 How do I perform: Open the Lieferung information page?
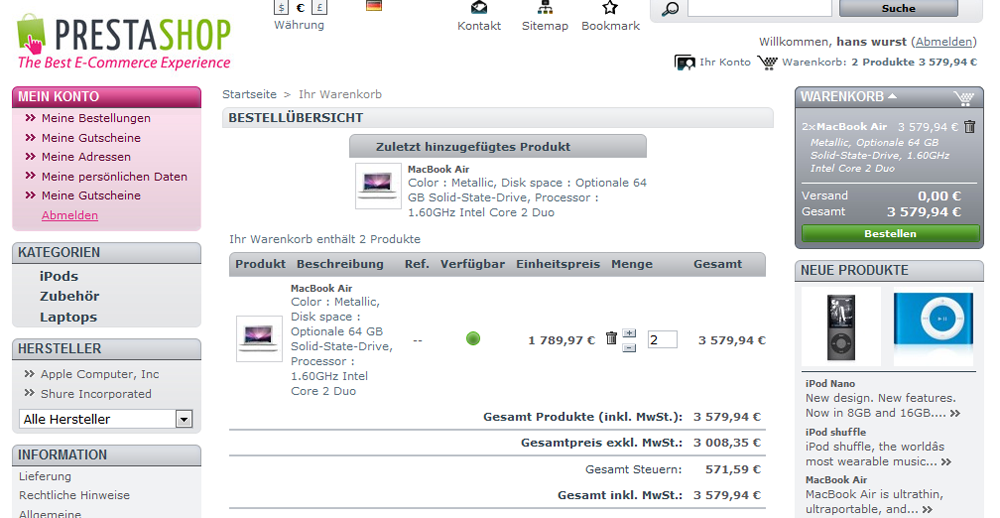click(x=45, y=477)
